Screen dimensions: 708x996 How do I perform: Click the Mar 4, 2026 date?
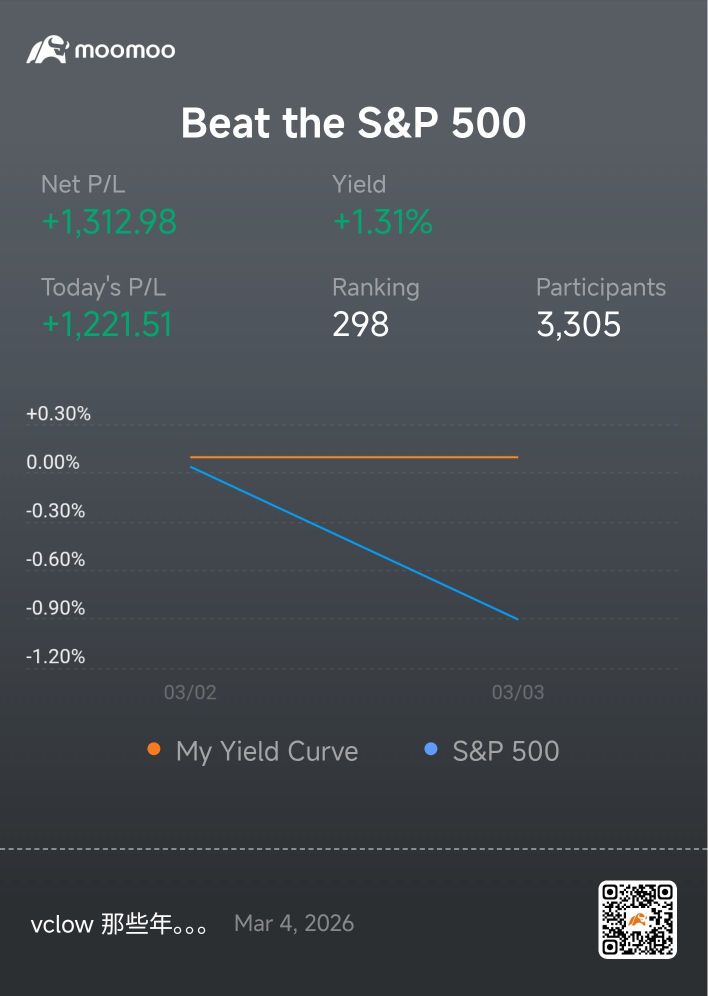point(294,923)
